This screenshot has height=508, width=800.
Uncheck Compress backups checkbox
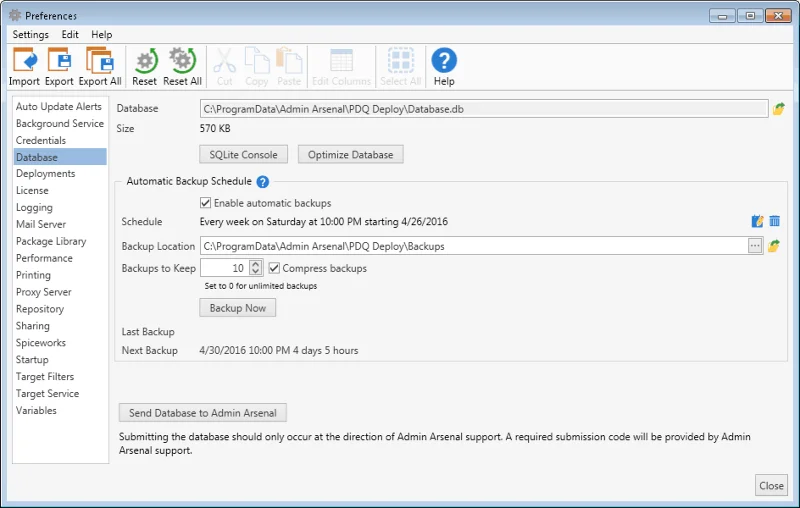tap(274, 268)
